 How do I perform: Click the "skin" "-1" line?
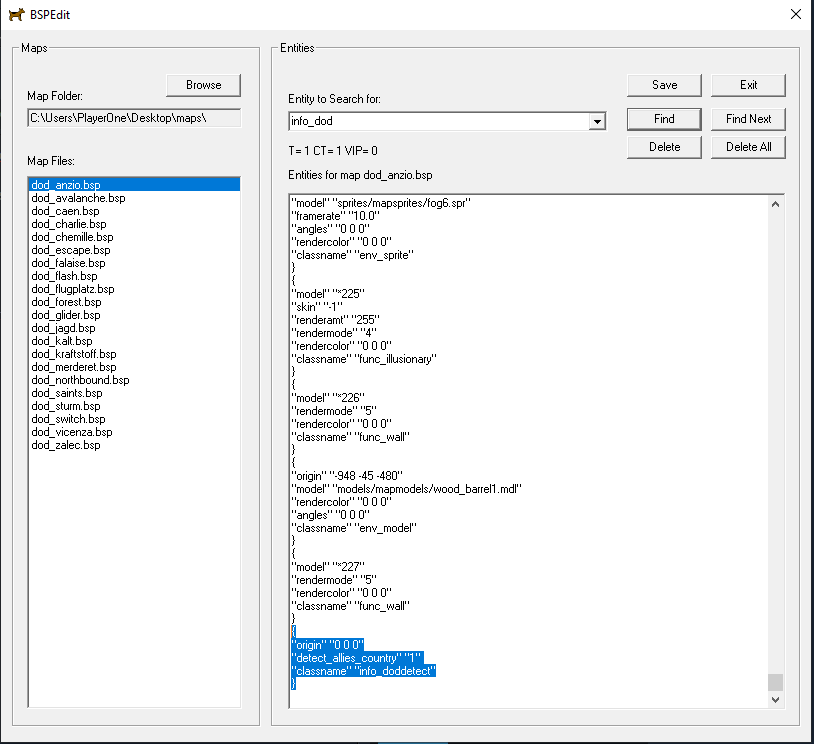click(317, 307)
